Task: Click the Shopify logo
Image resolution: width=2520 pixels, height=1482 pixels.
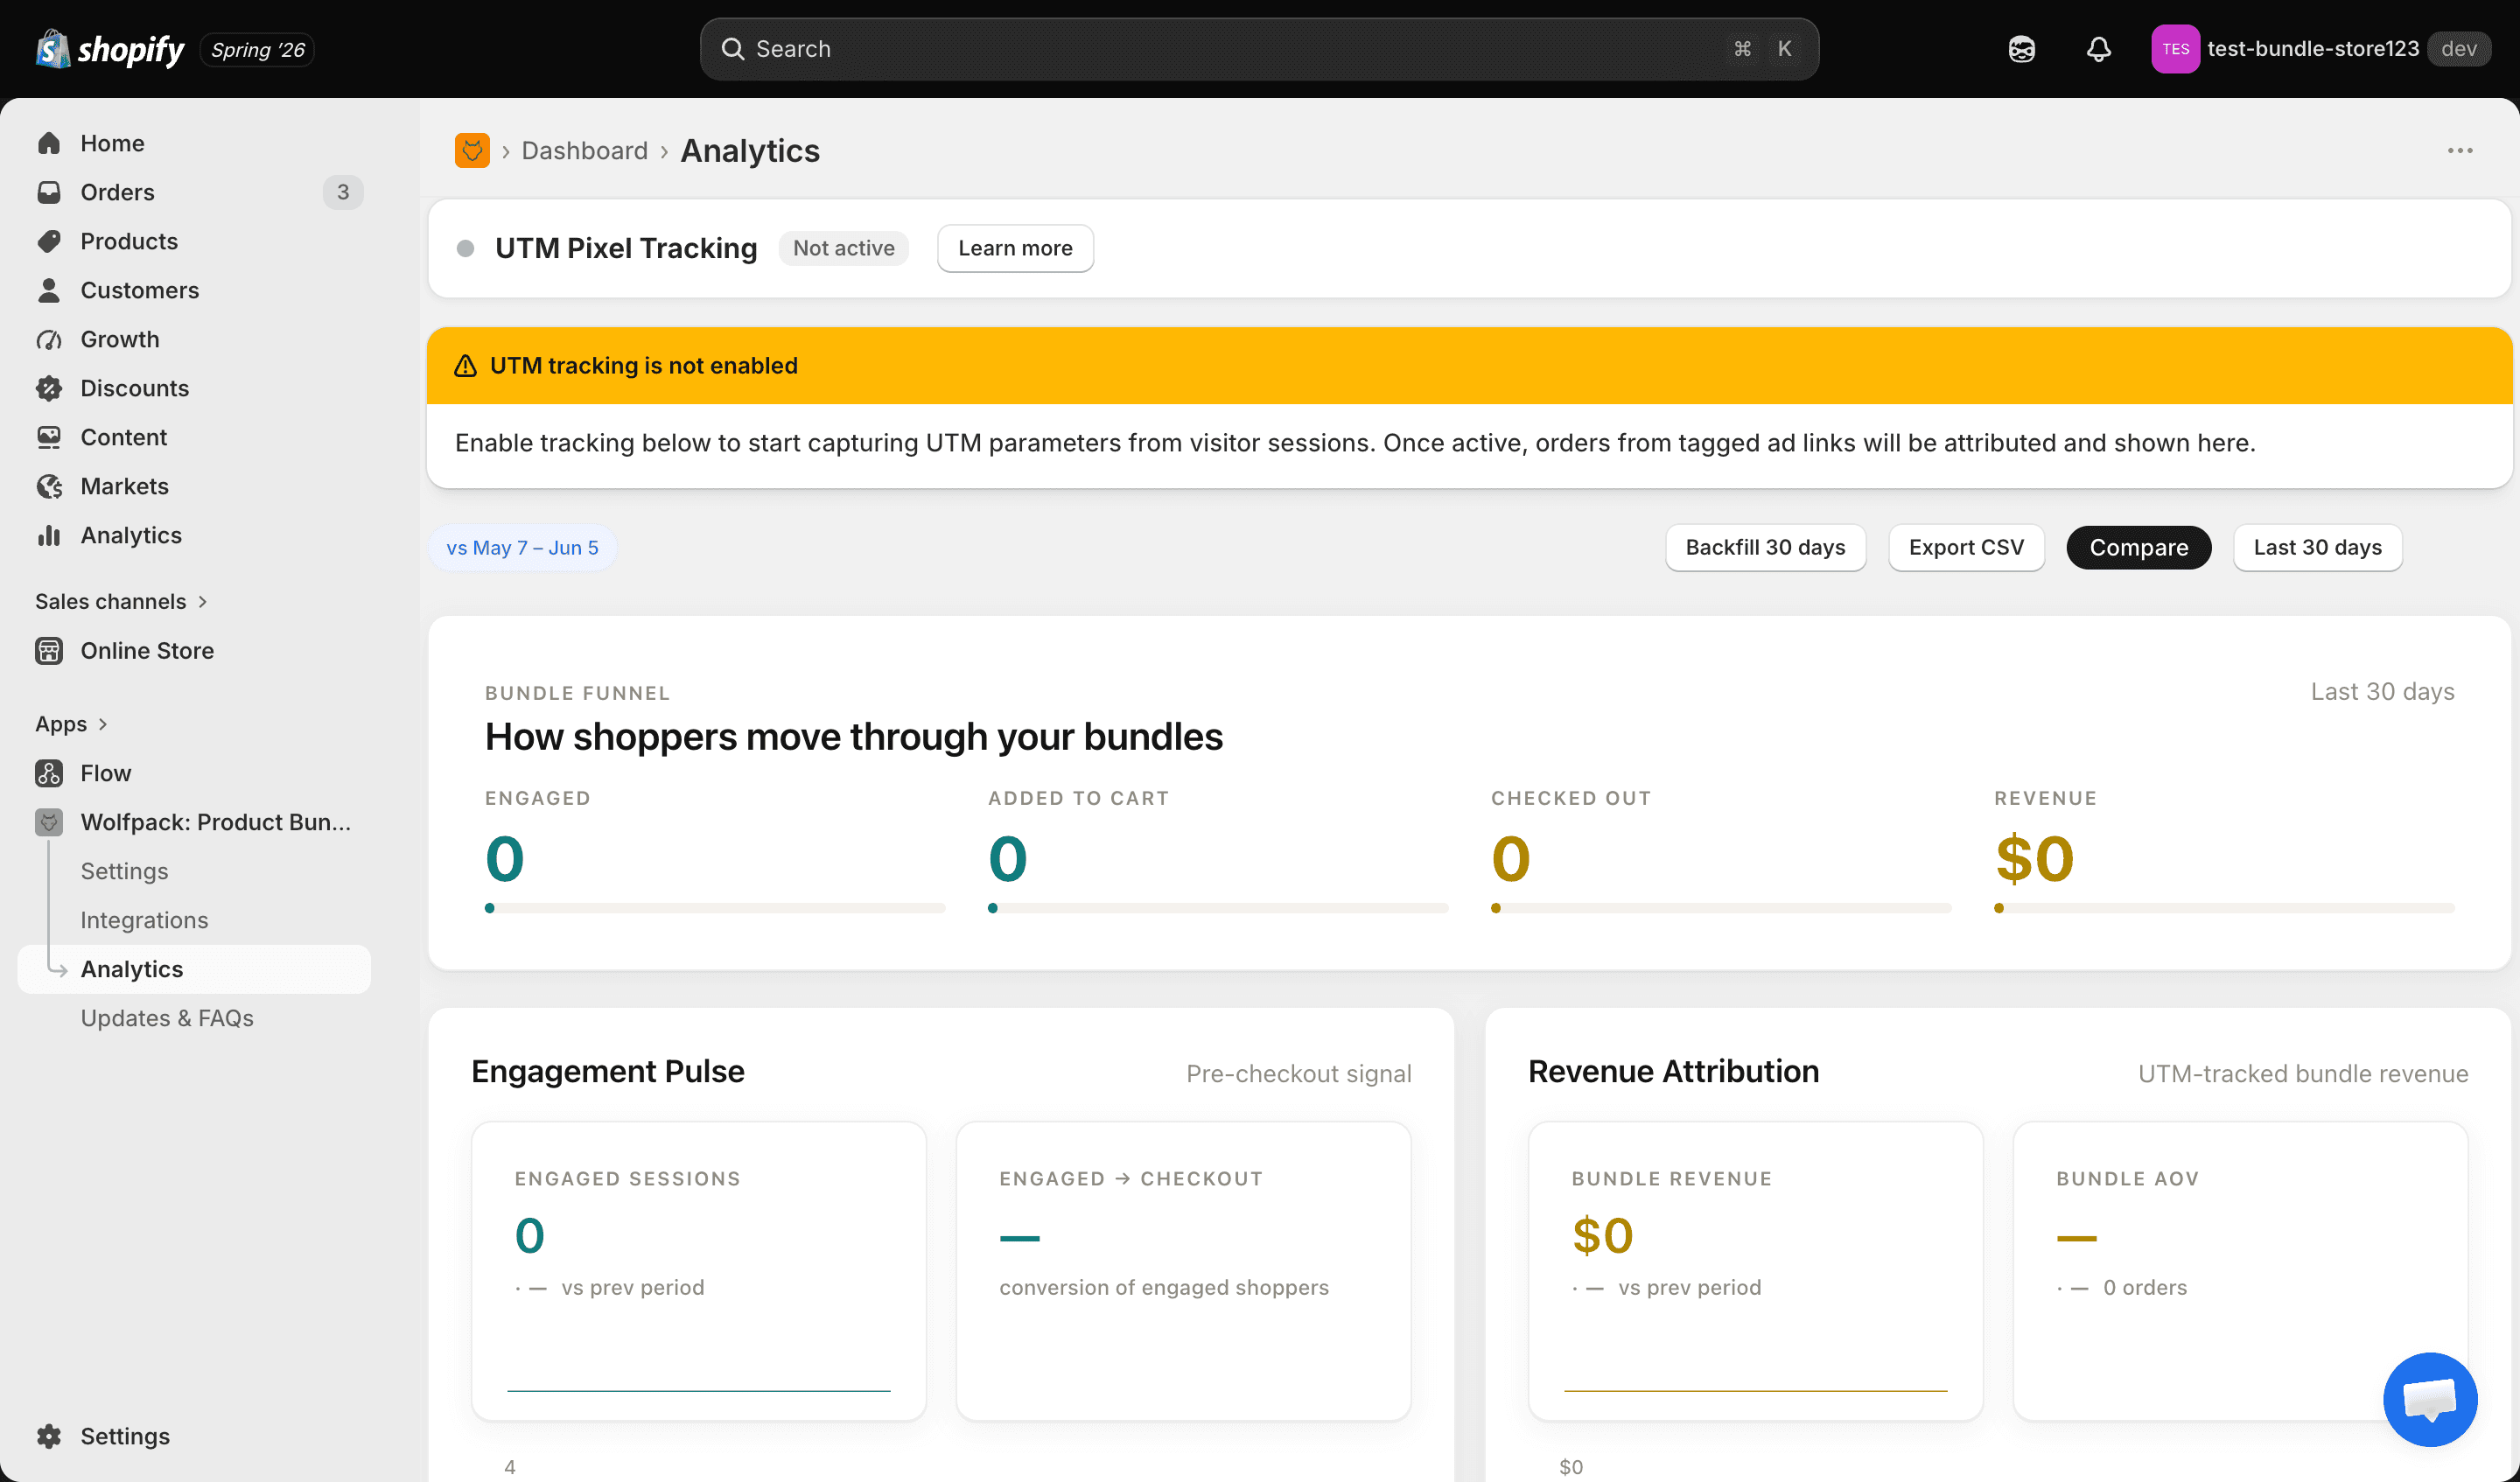Action: pos(110,49)
